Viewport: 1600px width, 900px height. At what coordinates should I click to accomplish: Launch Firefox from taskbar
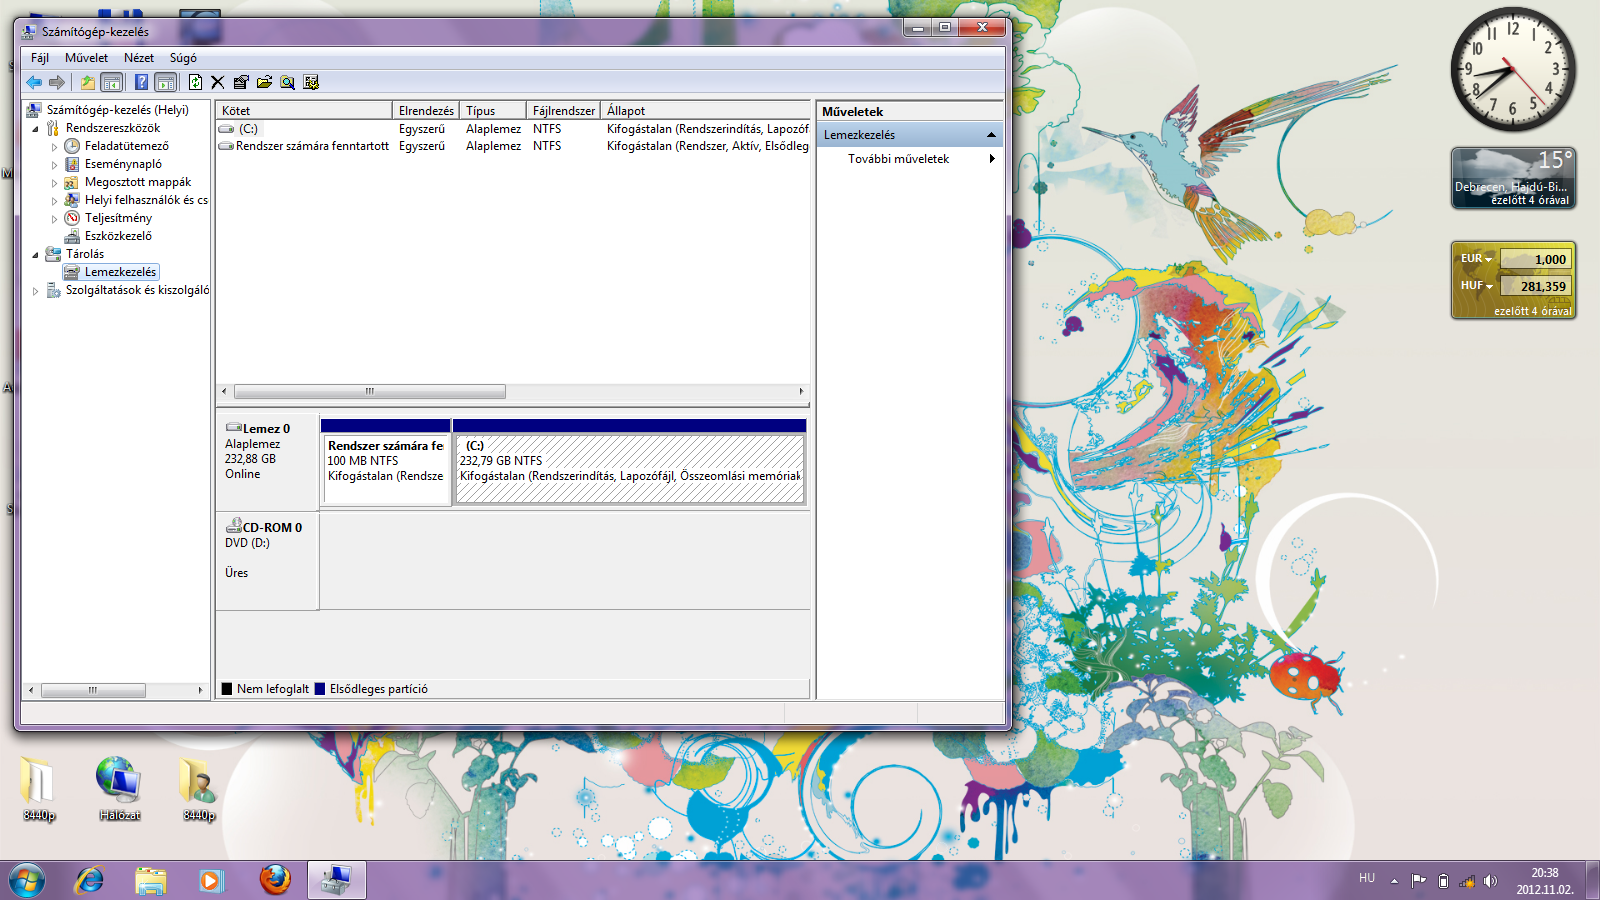274,880
